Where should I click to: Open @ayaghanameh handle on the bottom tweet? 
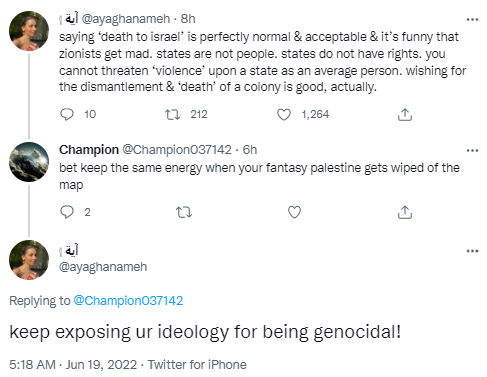coord(103,267)
